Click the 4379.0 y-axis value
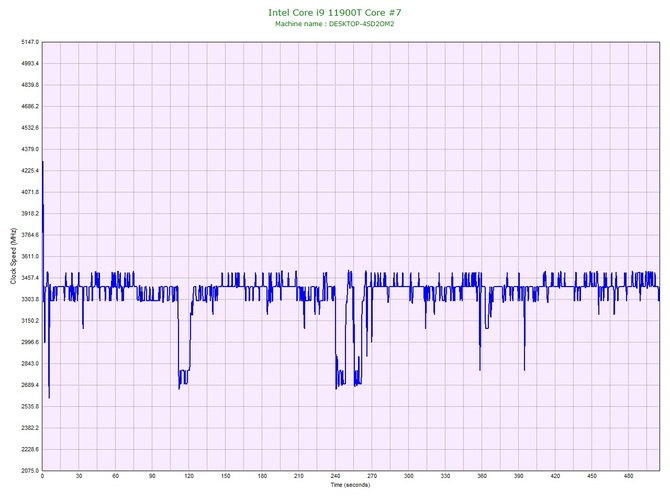This screenshot has height=502, width=670. (30, 150)
